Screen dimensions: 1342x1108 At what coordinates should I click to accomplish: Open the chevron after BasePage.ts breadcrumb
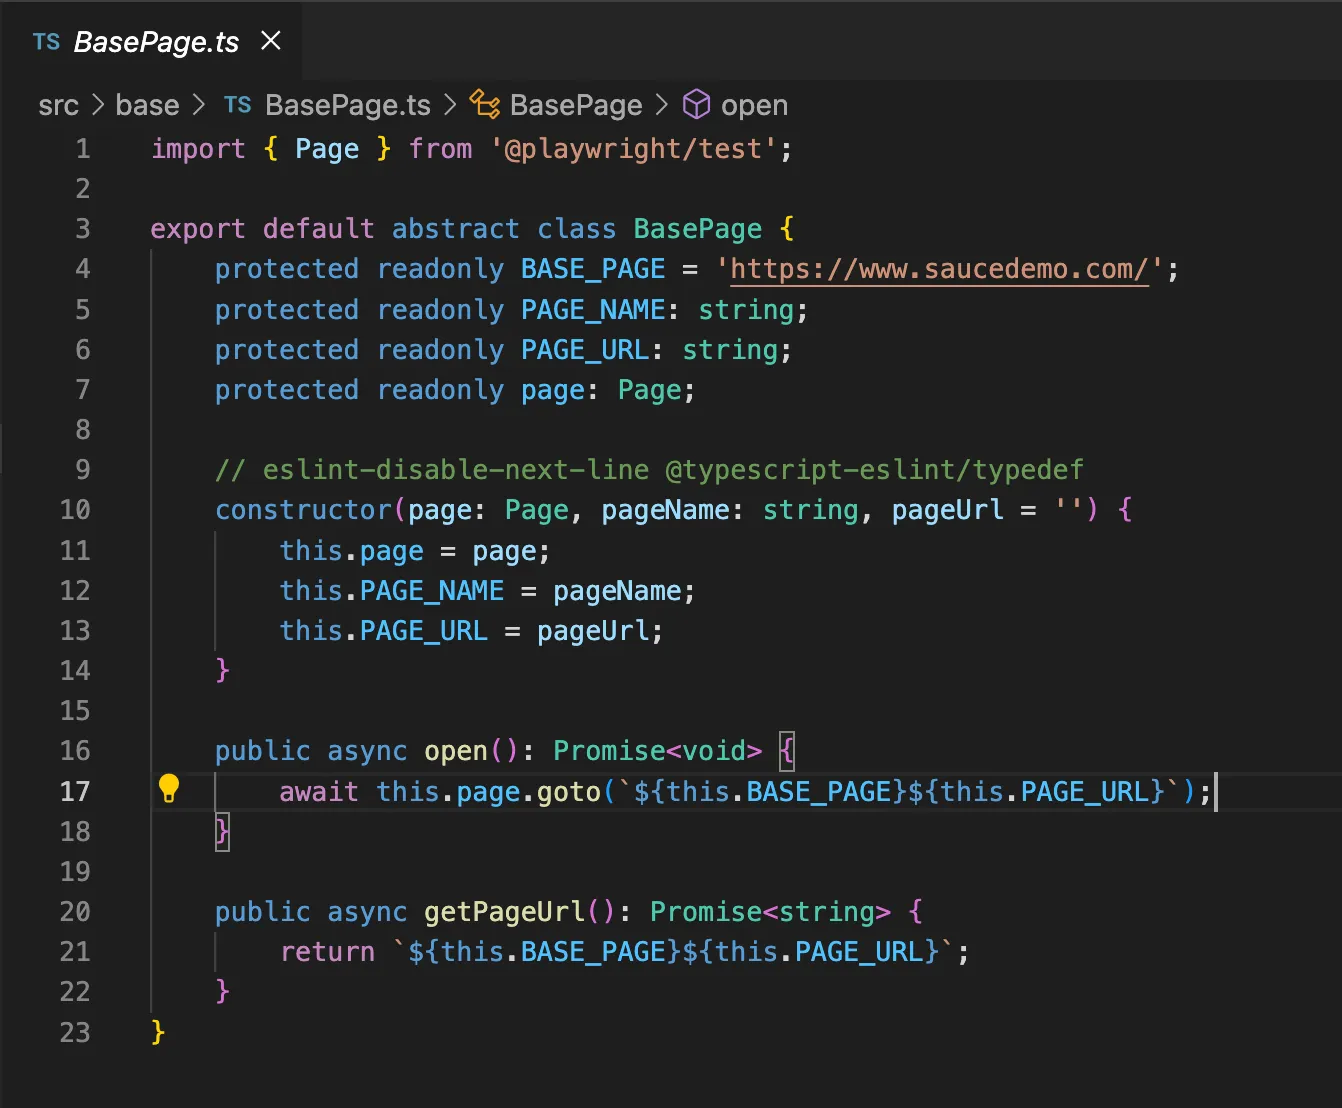[x=449, y=104]
